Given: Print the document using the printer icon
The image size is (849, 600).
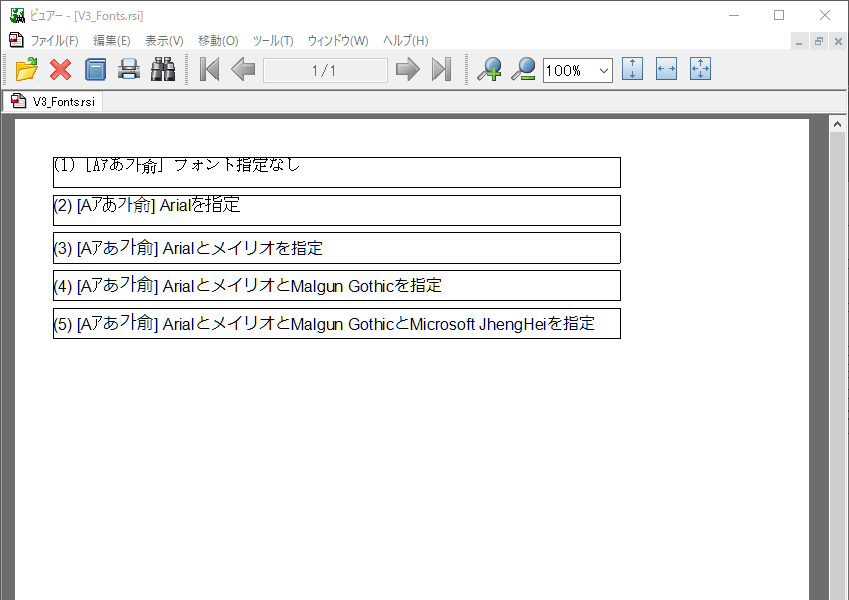Looking at the screenshot, I should tap(129, 69).
